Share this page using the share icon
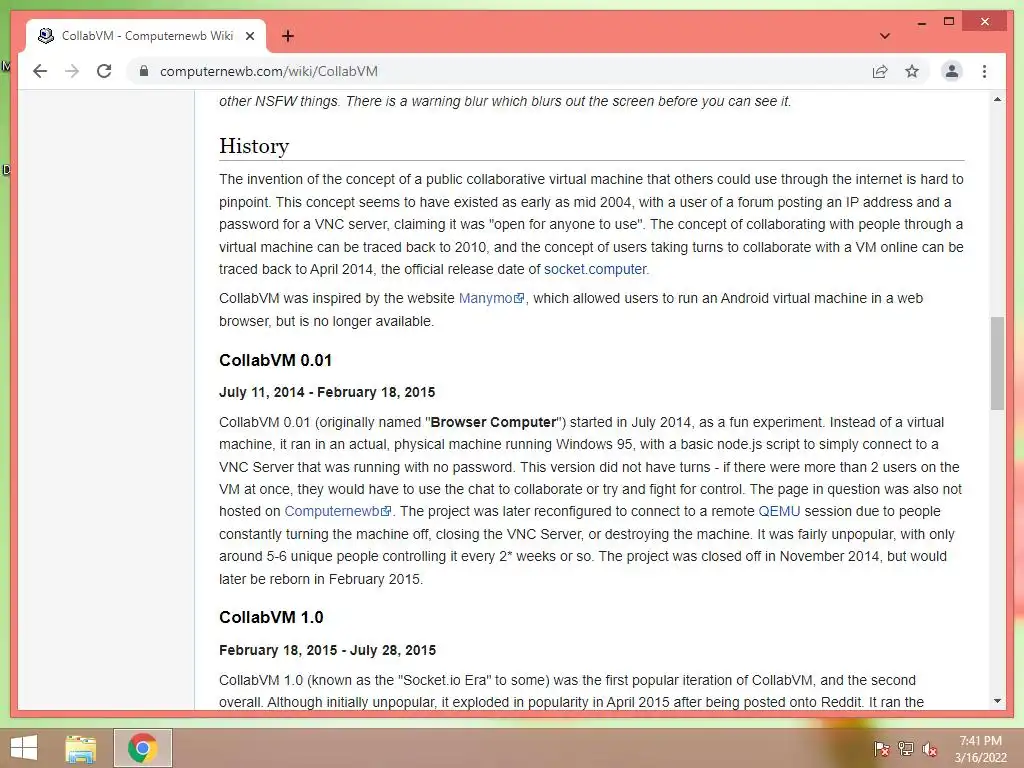The image size is (1024, 768). [880, 71]
